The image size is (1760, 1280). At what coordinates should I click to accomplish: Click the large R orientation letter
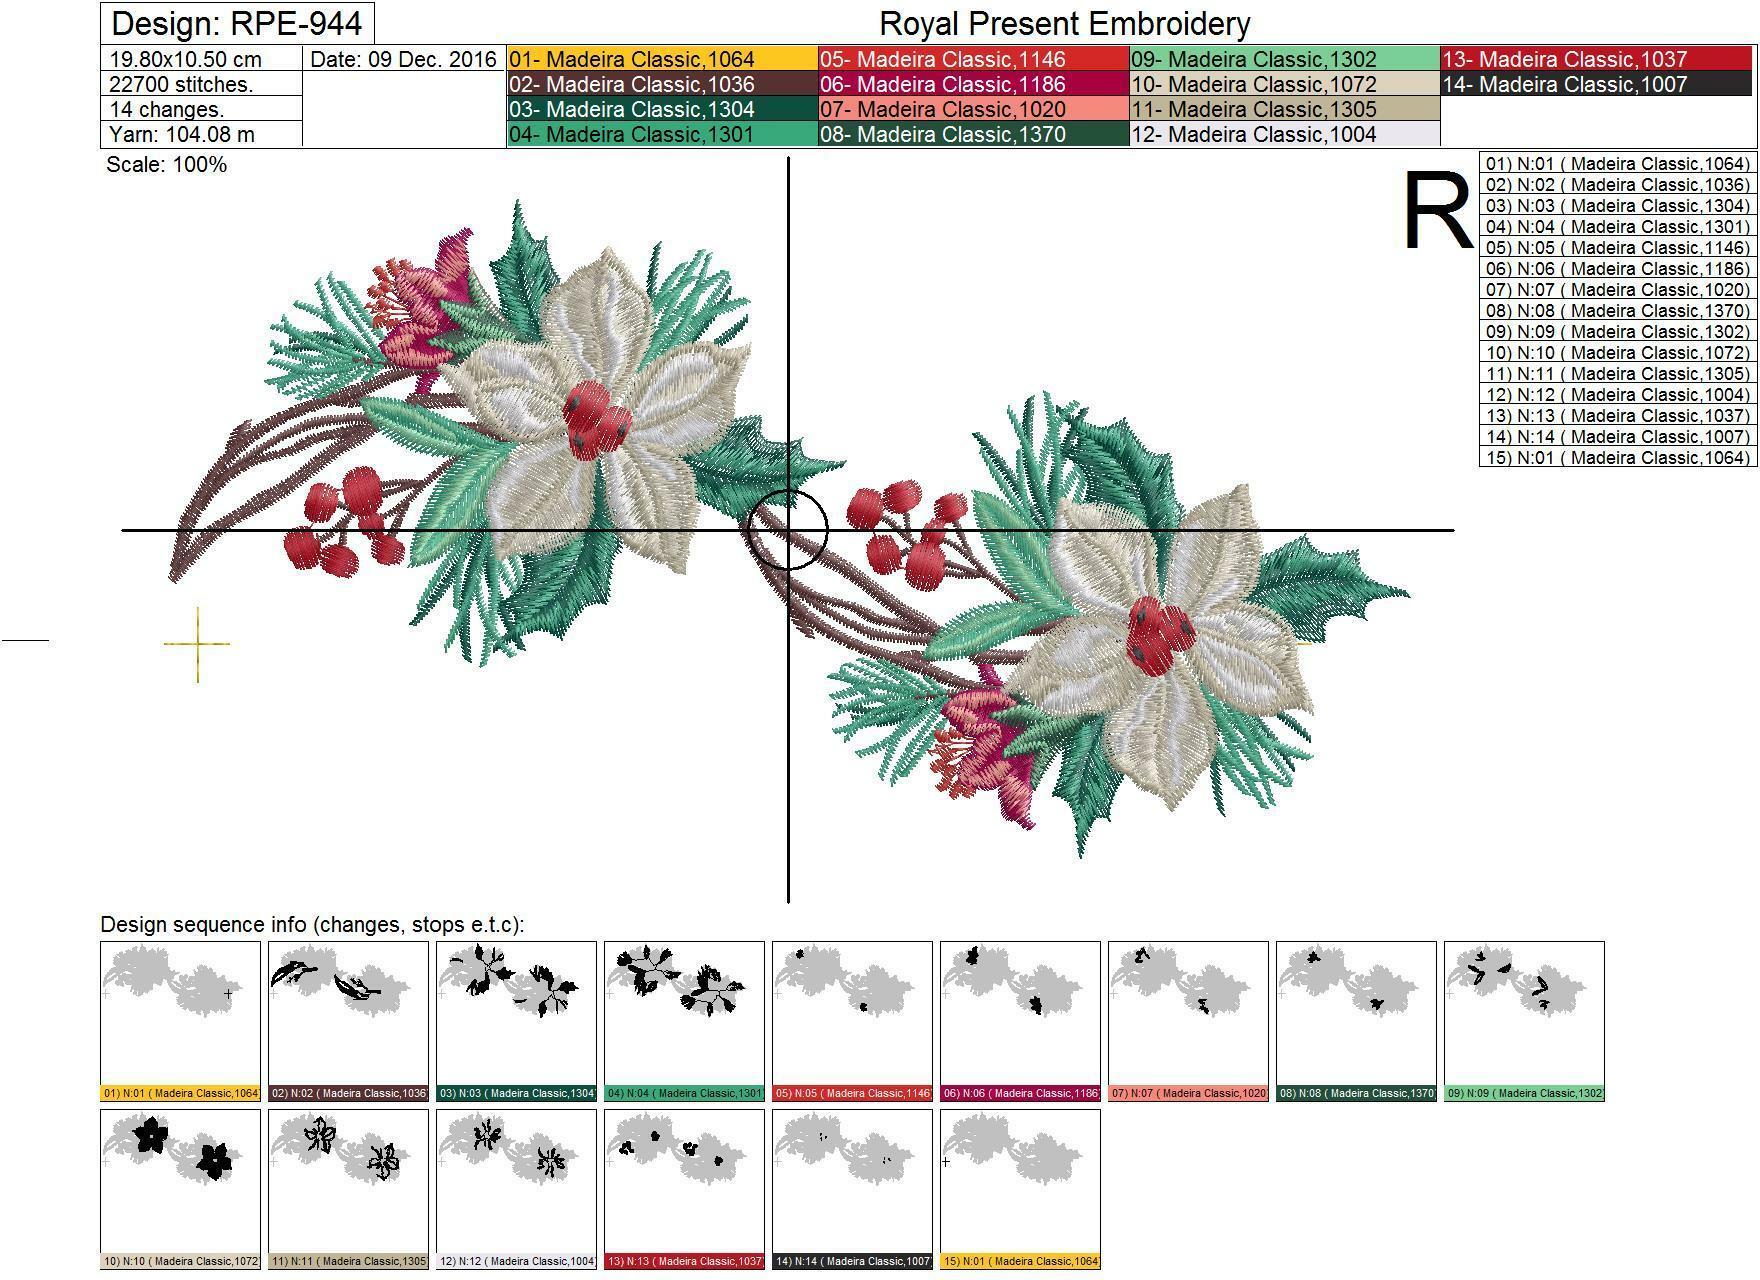coord(1438,212)
